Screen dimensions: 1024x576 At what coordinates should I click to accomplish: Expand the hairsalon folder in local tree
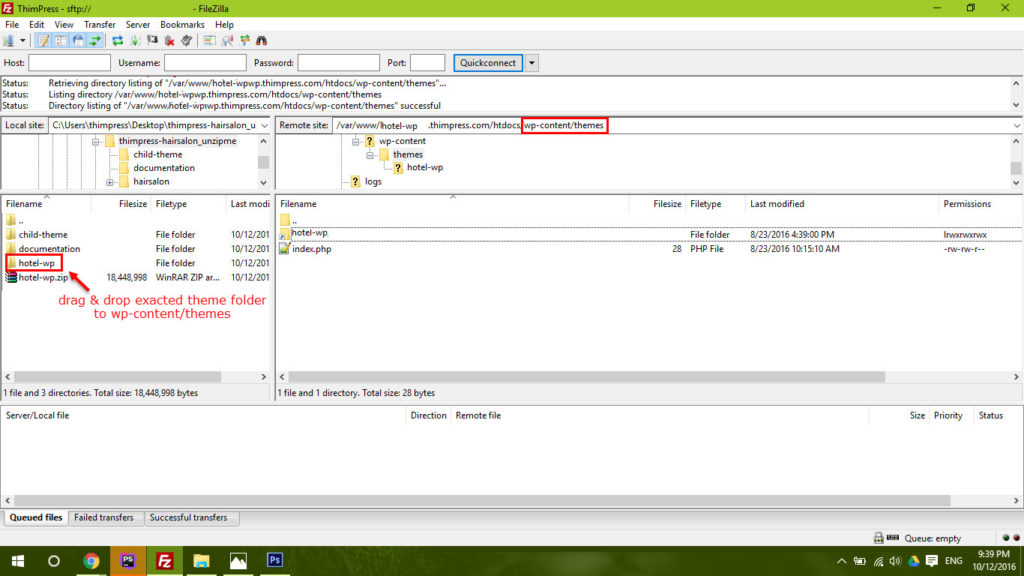click(x=110, y=181)
